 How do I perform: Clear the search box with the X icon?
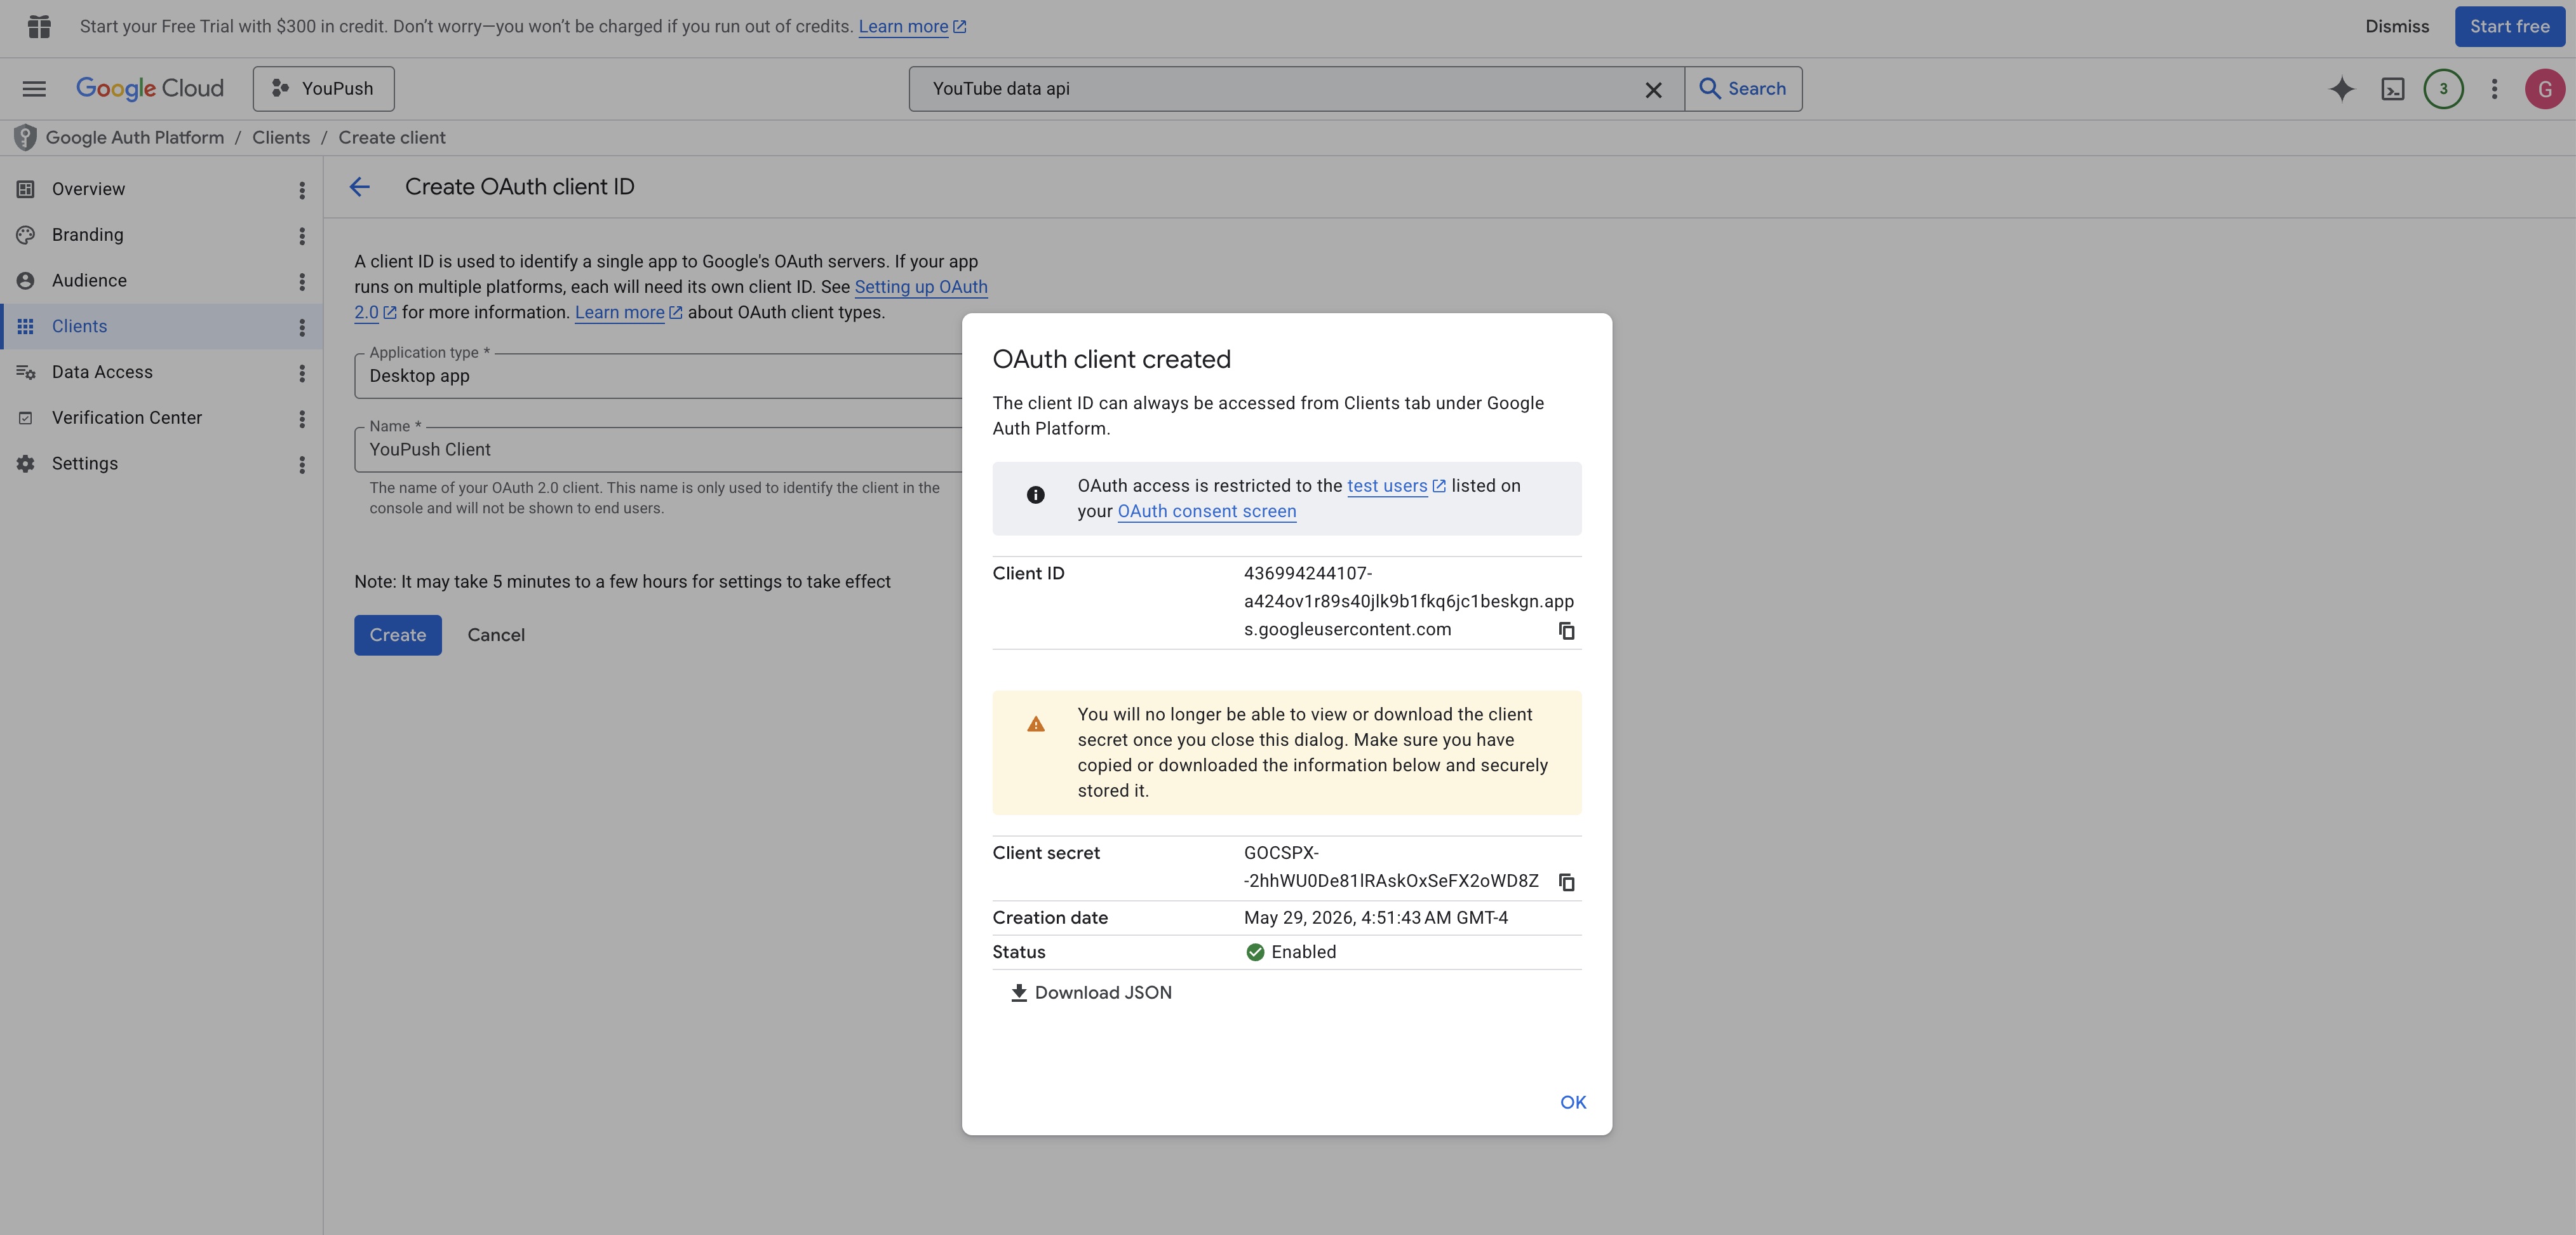pos(1653,90)
